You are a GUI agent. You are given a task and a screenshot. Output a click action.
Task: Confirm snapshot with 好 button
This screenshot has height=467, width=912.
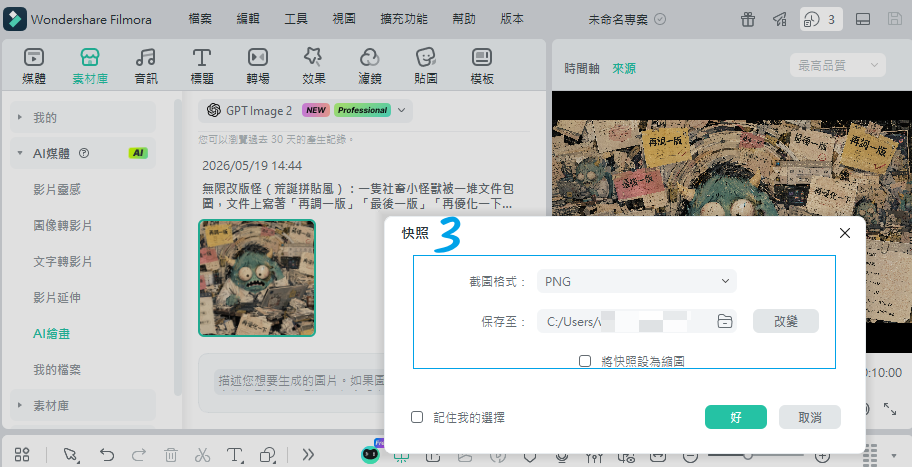pyautogui.click(x=736, y=417)
